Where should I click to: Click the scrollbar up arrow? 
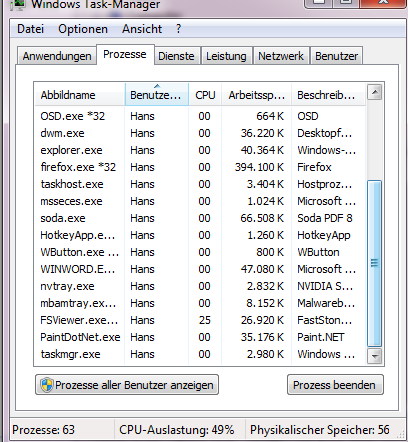375,92
